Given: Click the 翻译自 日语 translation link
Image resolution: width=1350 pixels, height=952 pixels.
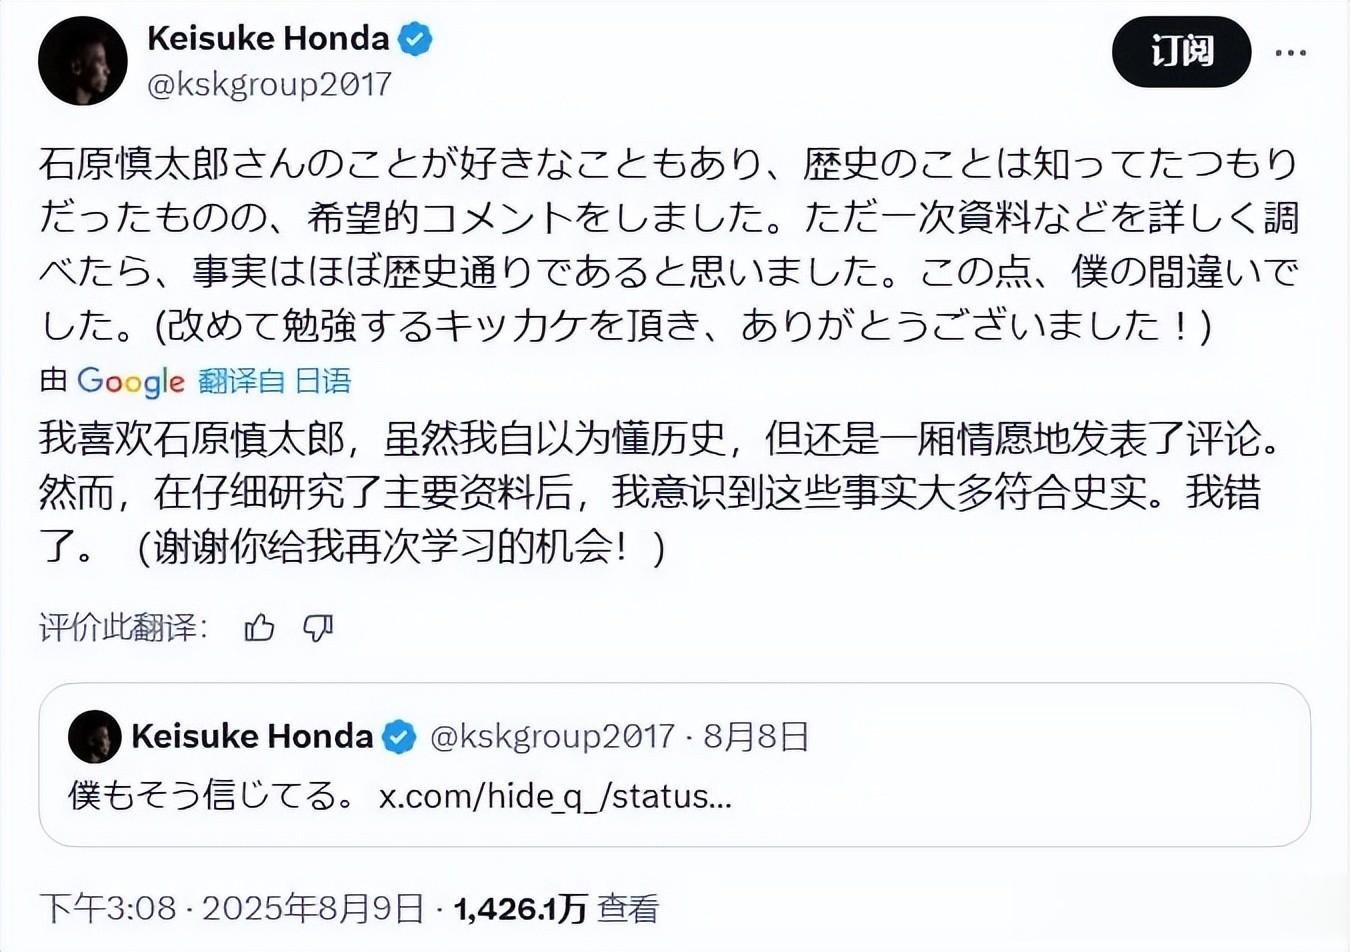Looking at the screenshot, I should click(x=274, y=381).
